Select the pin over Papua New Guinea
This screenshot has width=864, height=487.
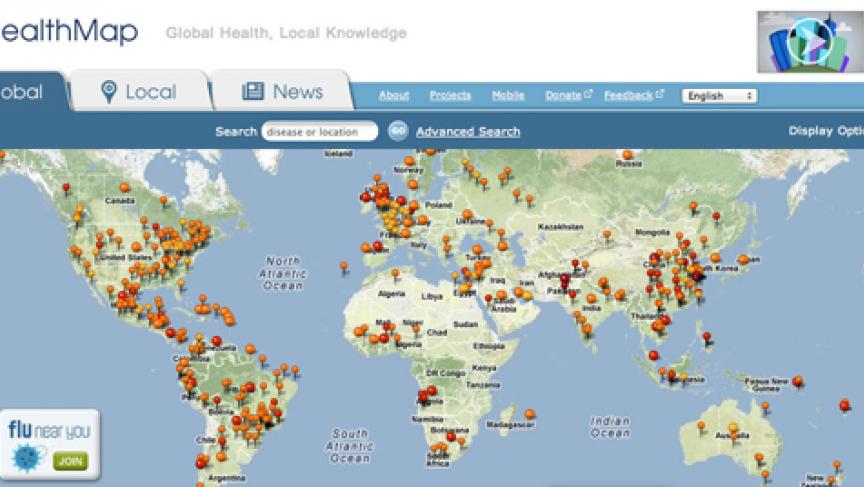pos(797,381)
